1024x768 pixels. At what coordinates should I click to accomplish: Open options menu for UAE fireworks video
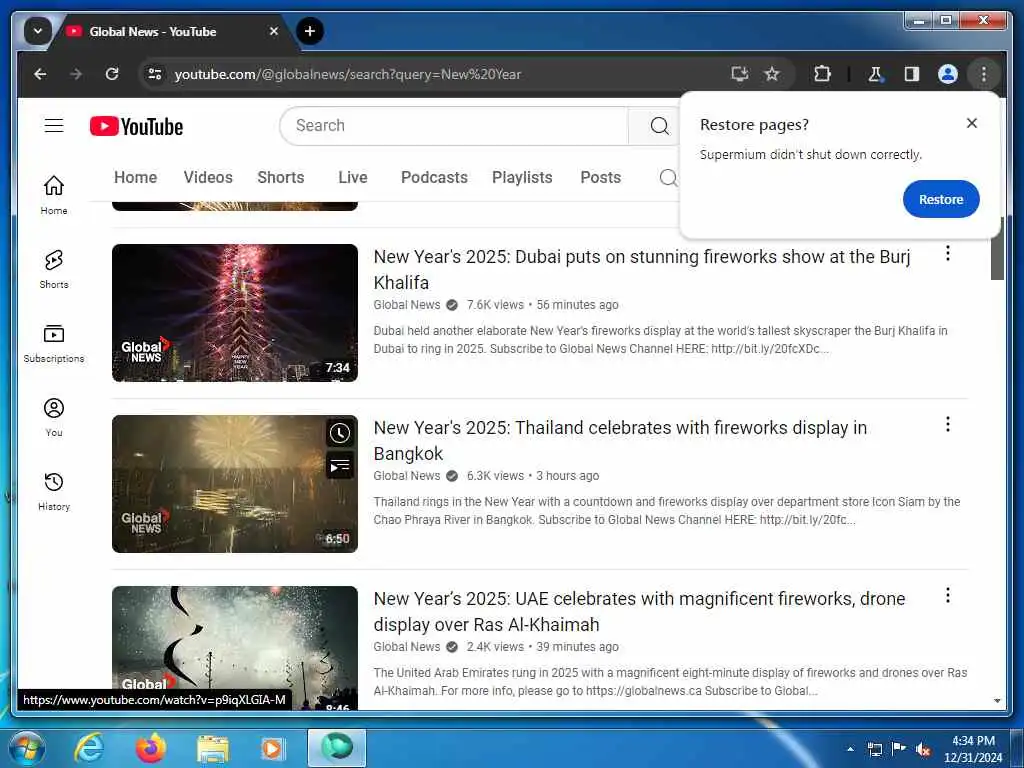coord(948,596)
